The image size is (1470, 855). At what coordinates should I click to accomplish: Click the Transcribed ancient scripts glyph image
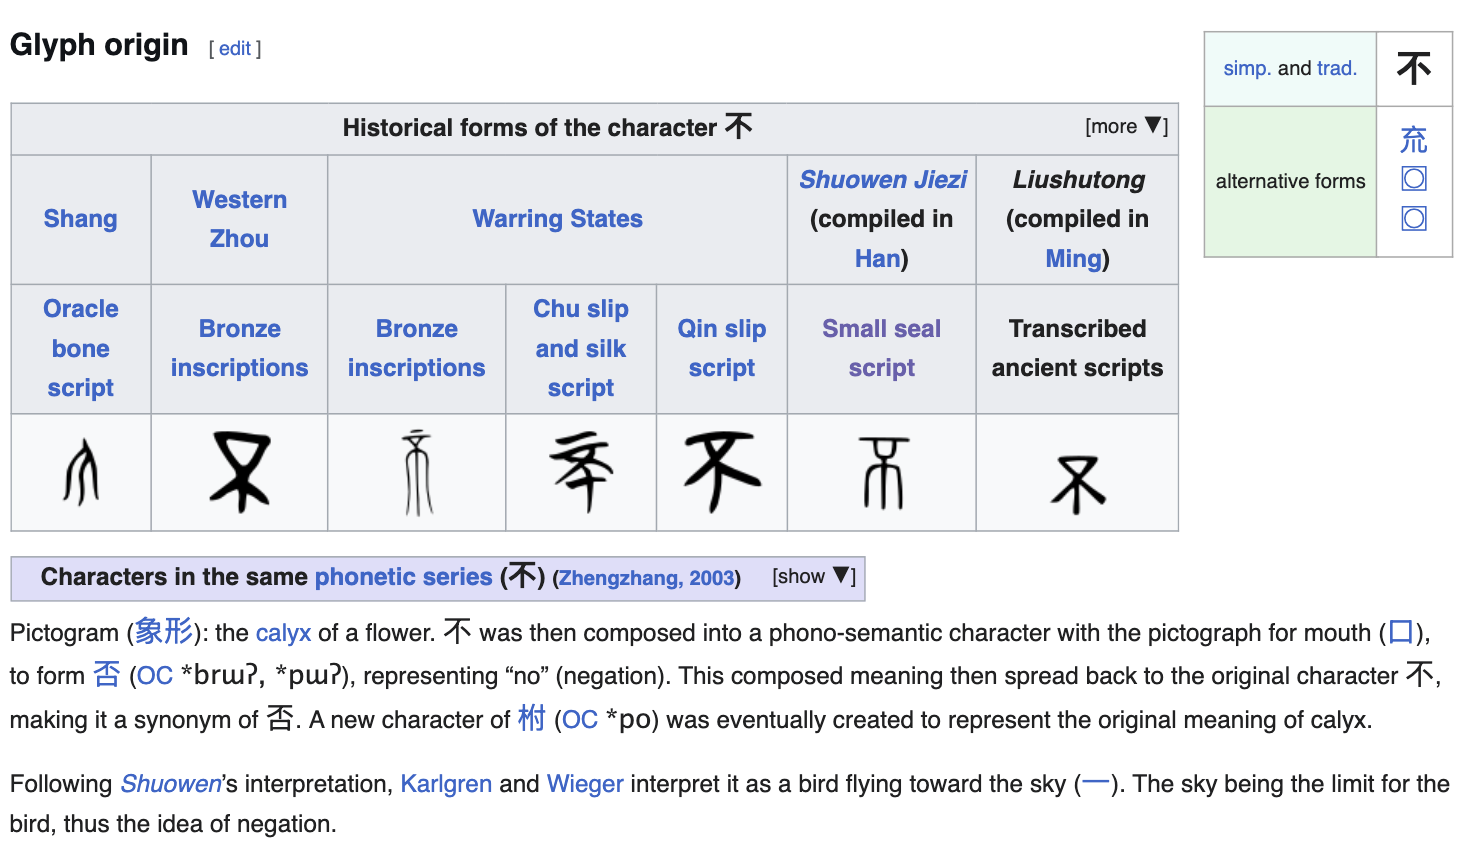click(x=1078, y=485)
